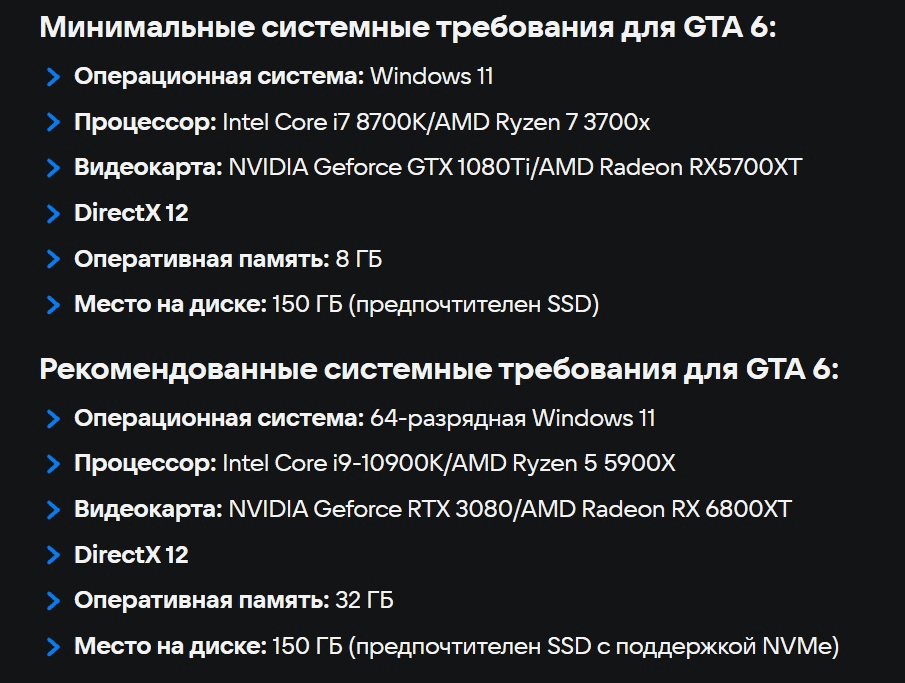This screenshot has width=905, height=683.
Task: Click the chevron next to Intel Core i9-10900K
Action: [x=53, y=463]
